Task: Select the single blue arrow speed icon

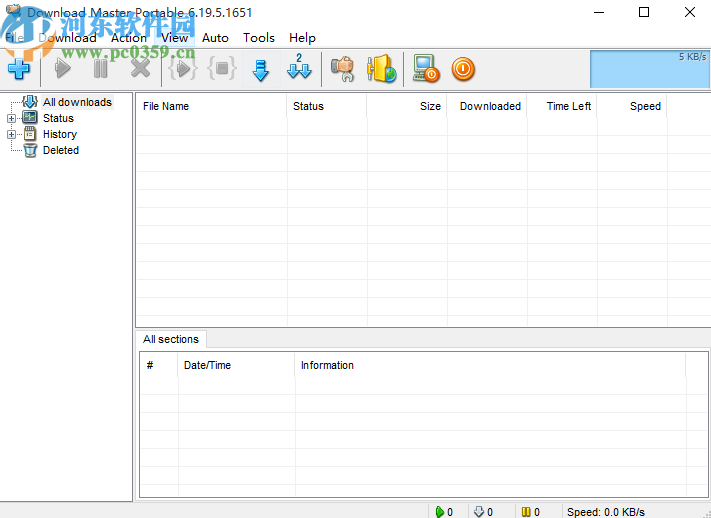Action: [x=261, y=70]
